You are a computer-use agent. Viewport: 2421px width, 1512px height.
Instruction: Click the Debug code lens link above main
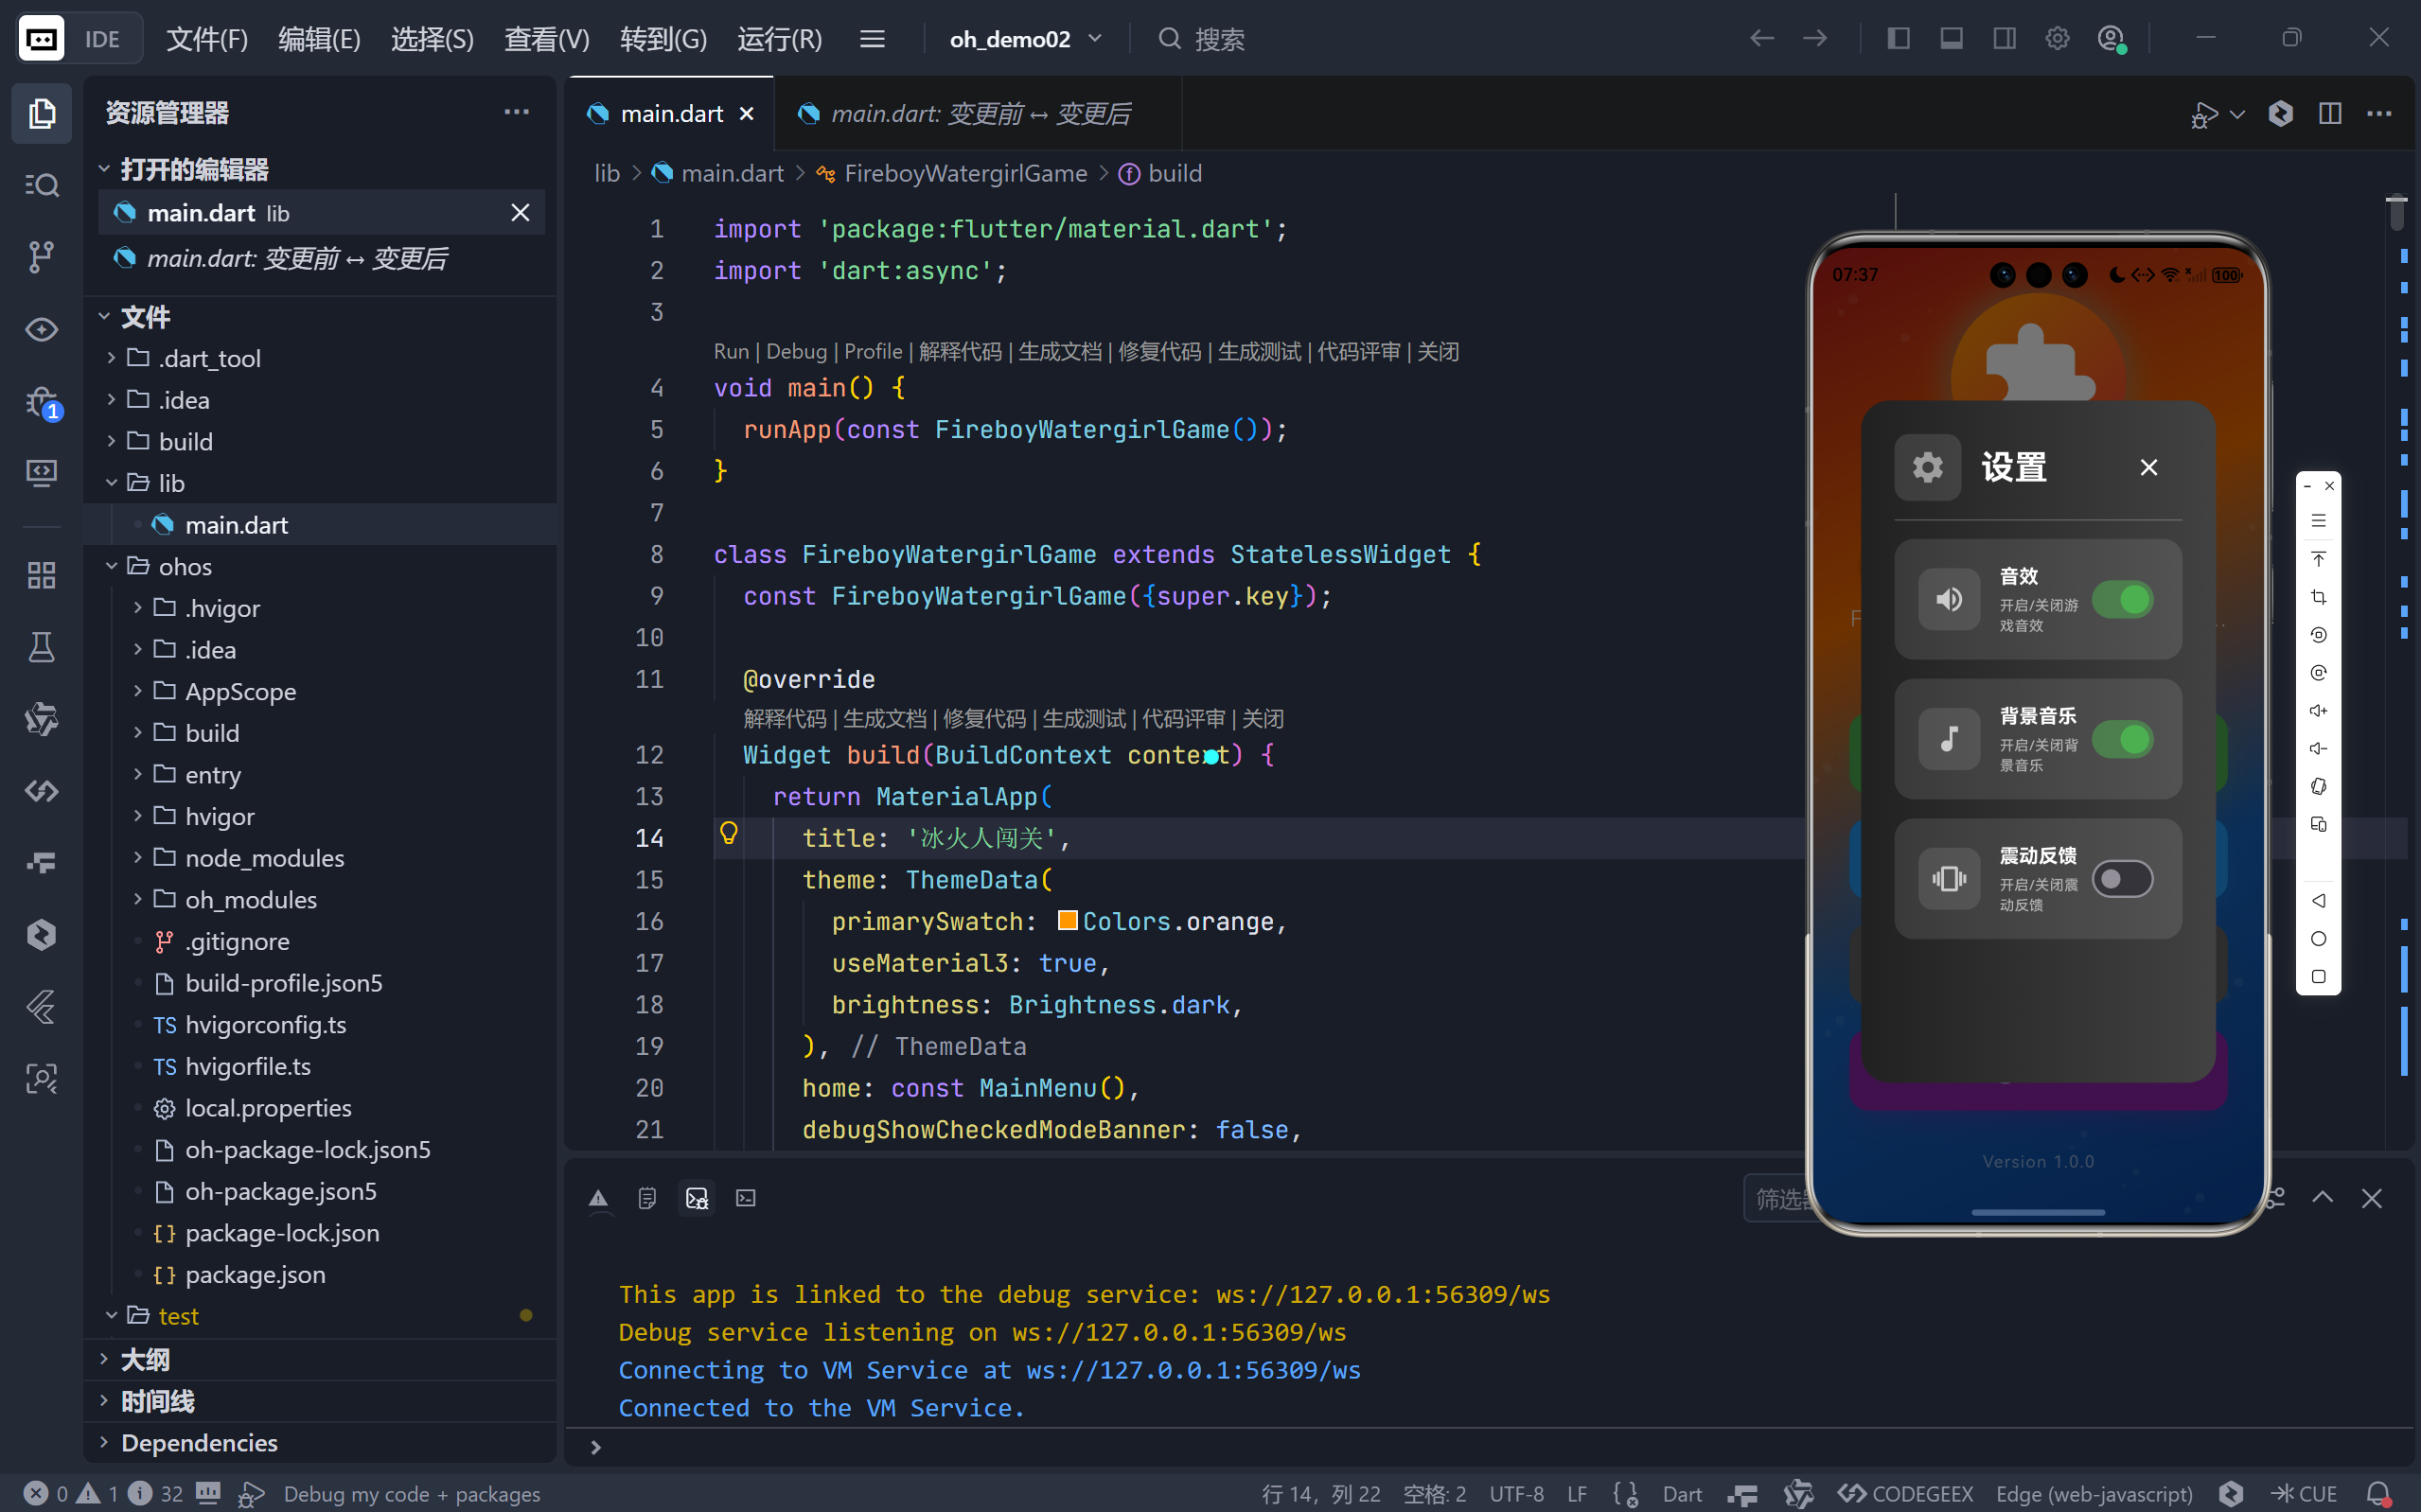click(796, 351)
